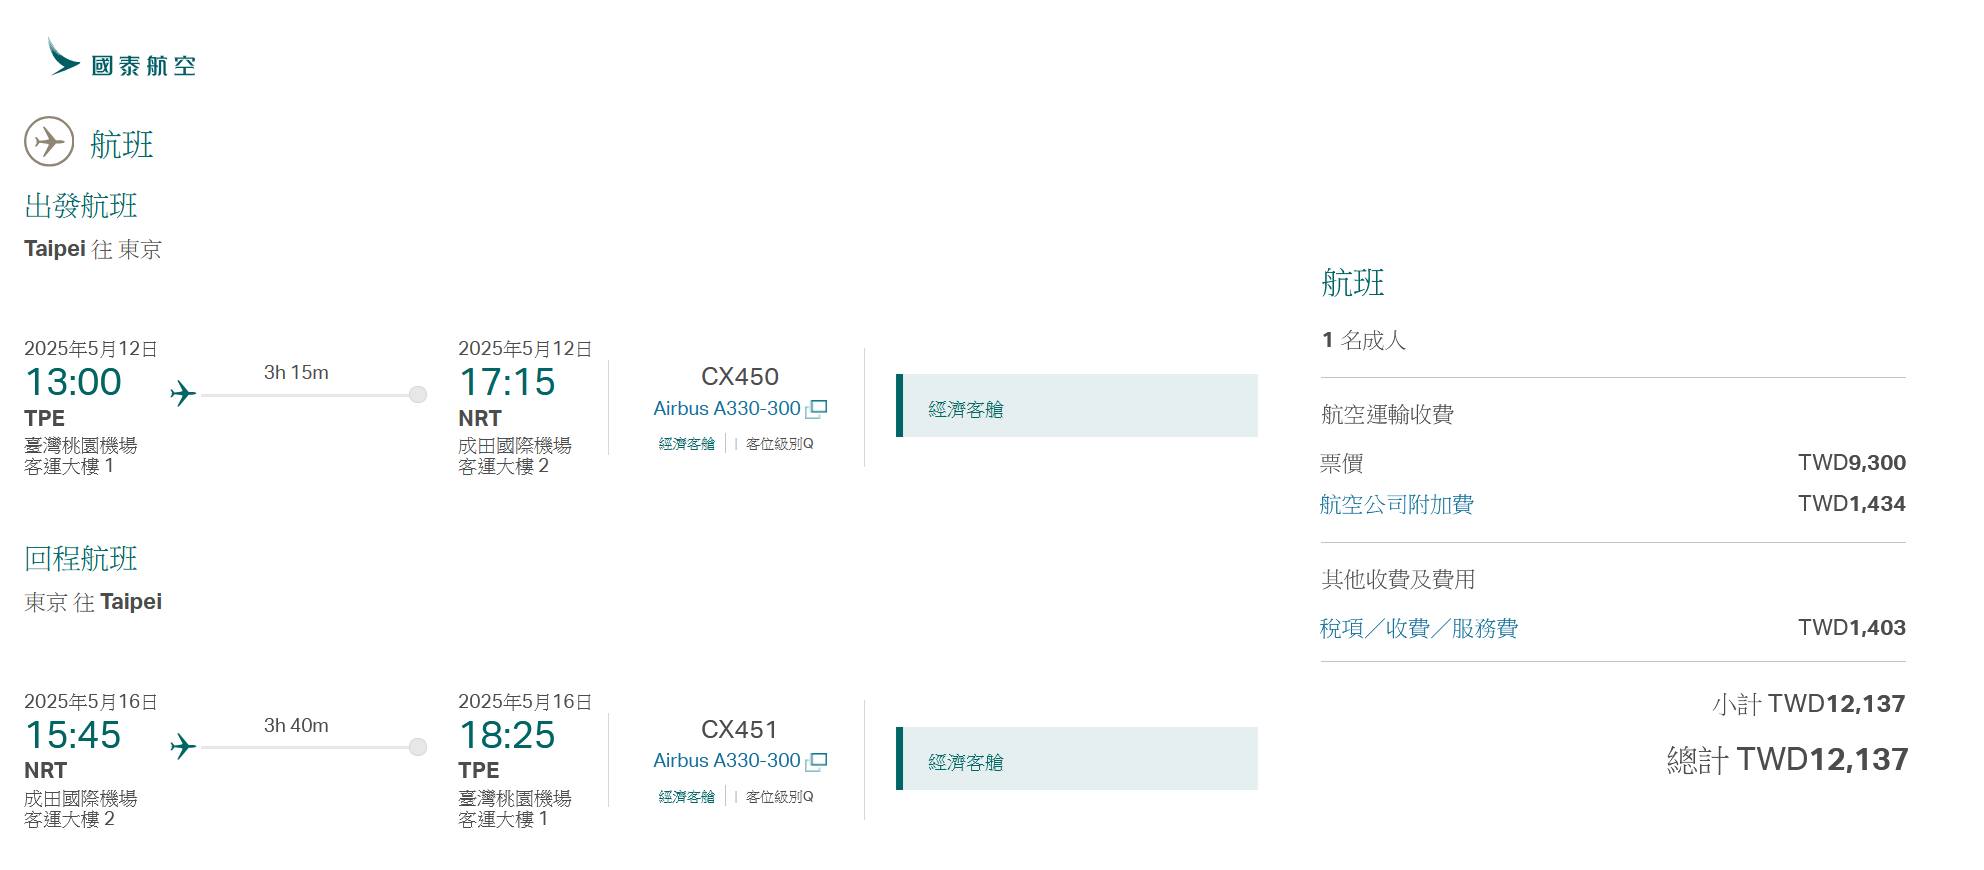Open the CX451 Airbus A330-300 link

point(726,761)
